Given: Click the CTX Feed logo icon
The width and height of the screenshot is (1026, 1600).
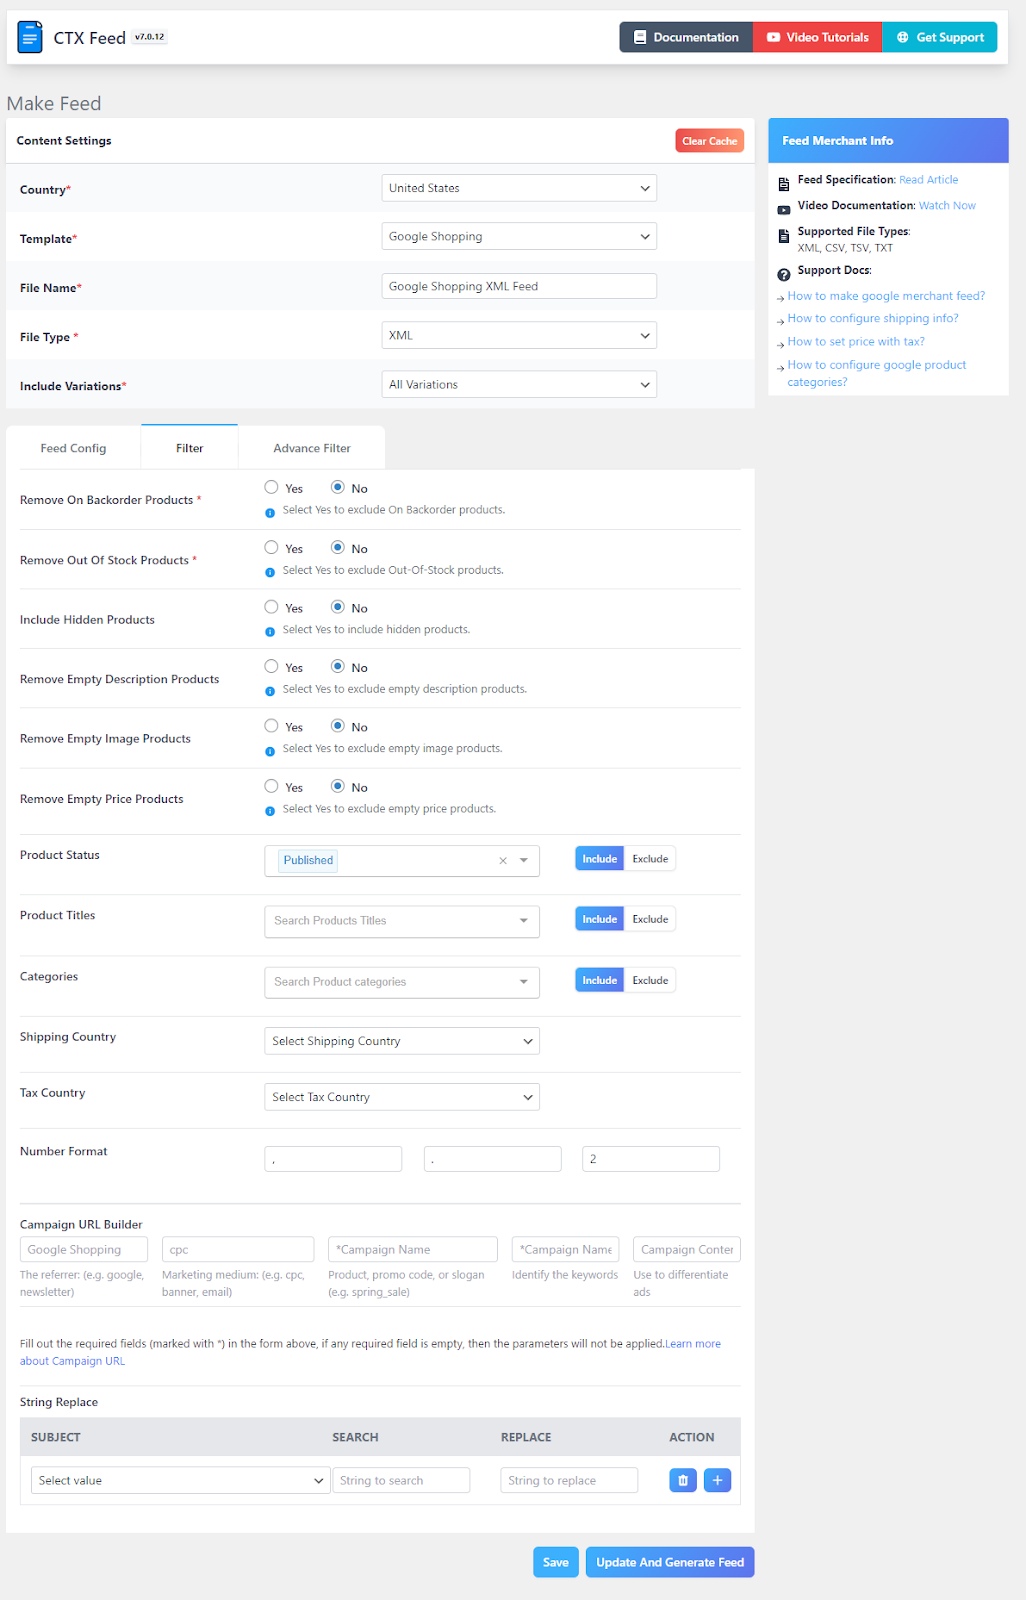Looking at the screenshot, I should 30,37.
